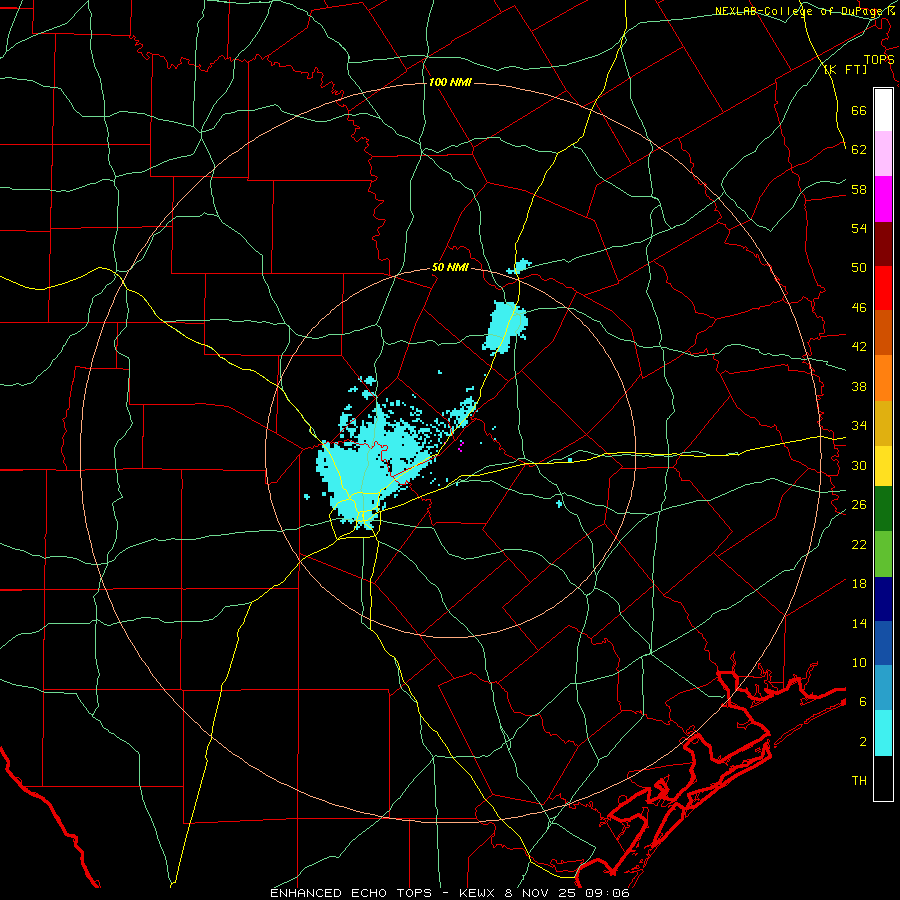Click the light green legend swatch
Image resolution: width=900 pixels, height=900 pixels.
coord(883,554)
